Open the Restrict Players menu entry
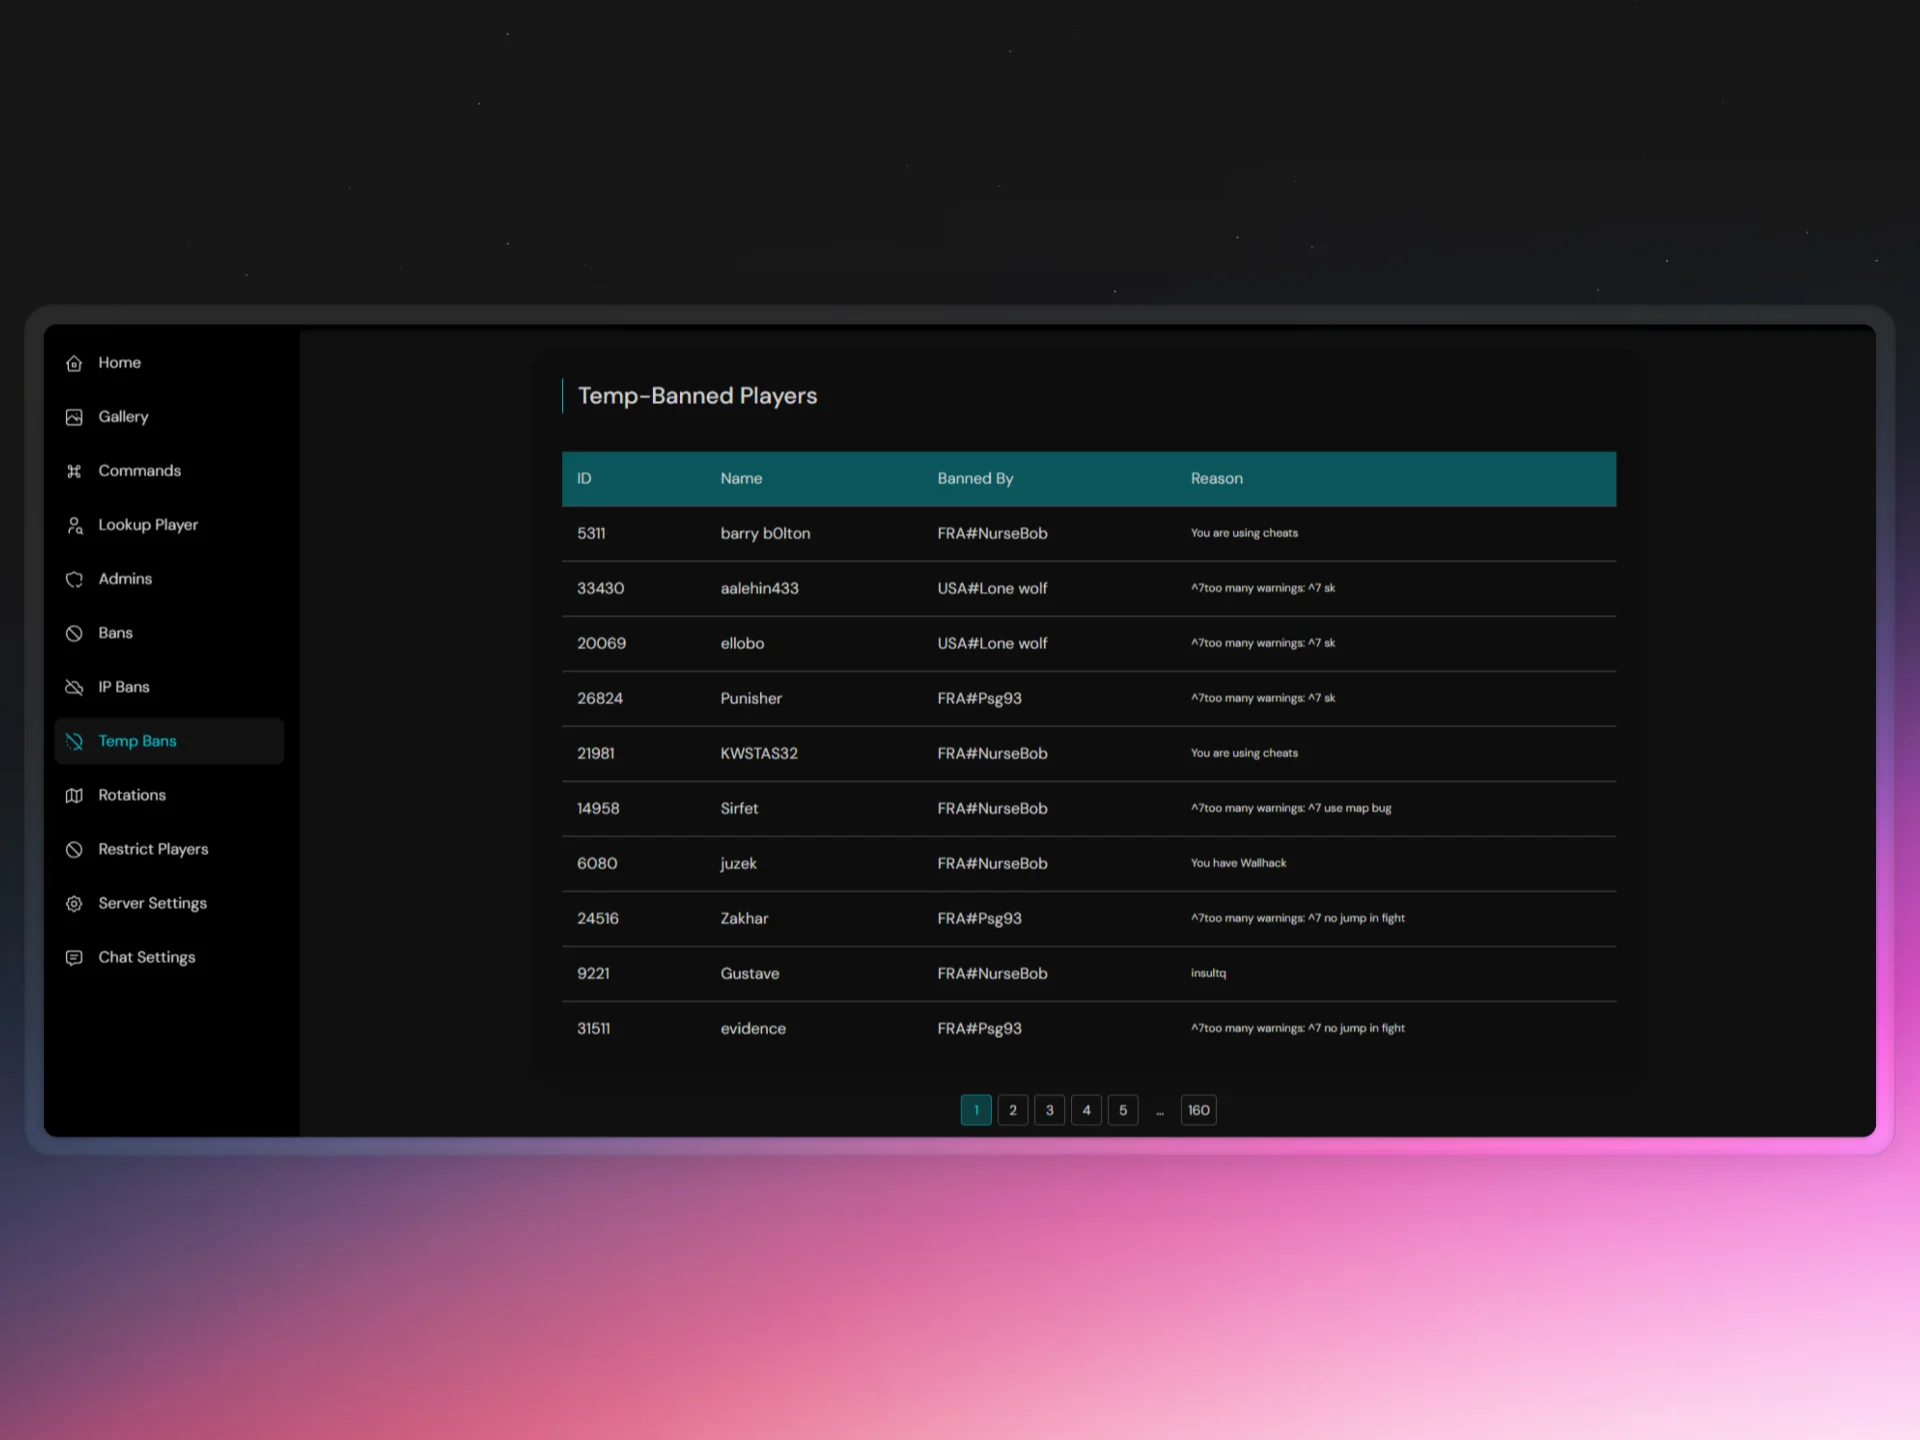Image resolution: width=1920 pixels, height=1440 pixels. click(153, 849)
